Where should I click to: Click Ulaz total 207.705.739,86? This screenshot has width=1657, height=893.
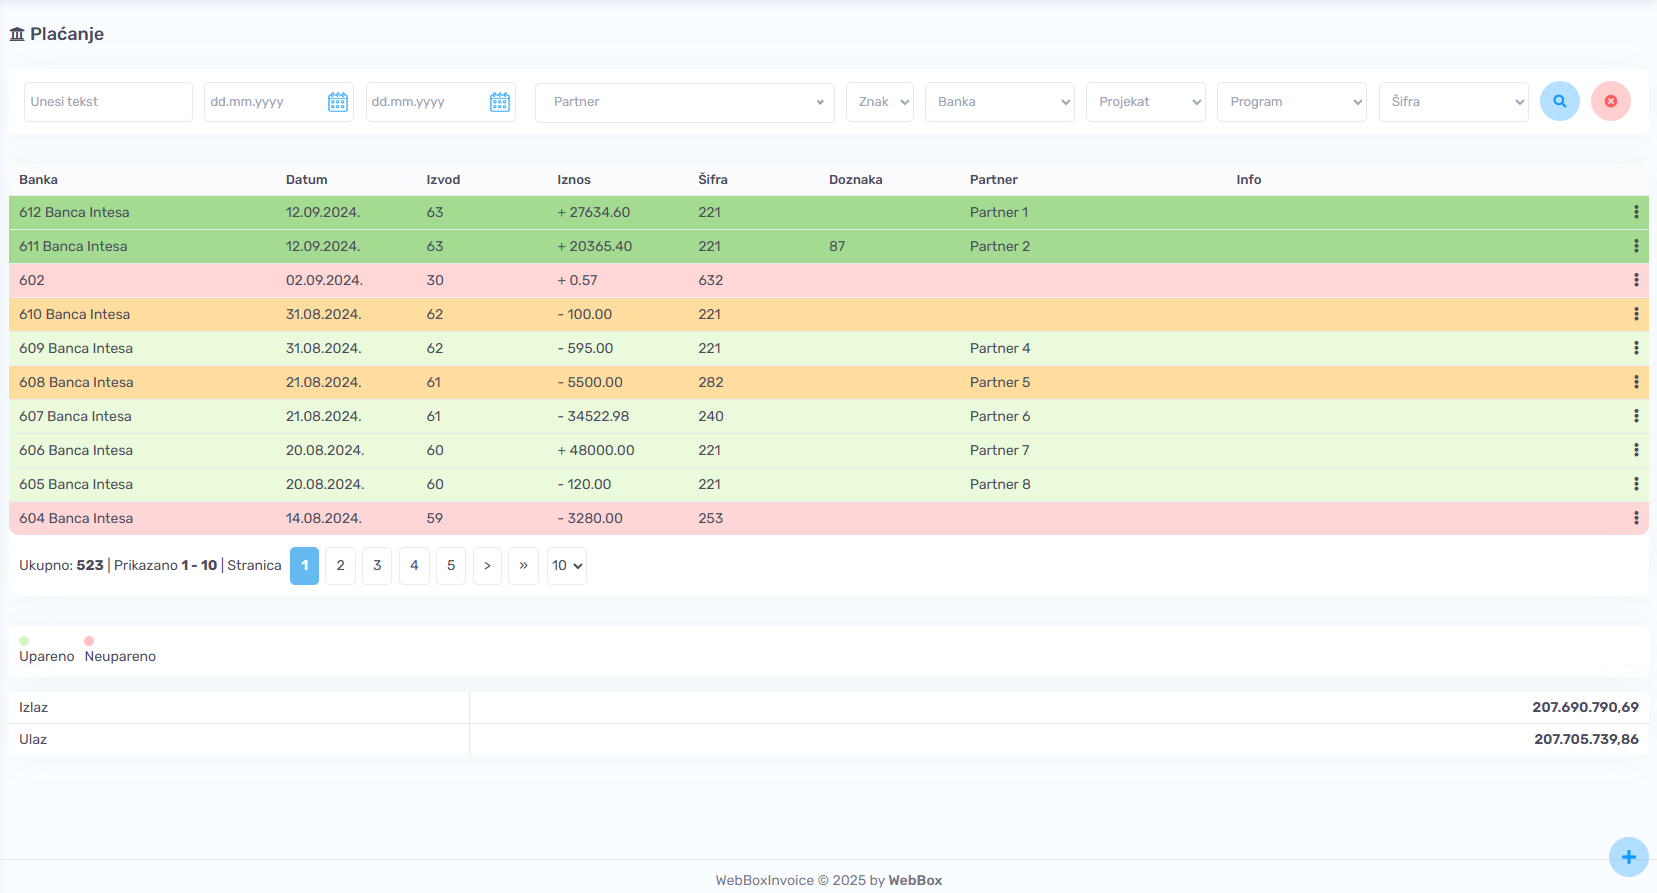[x=1586, y=739]
